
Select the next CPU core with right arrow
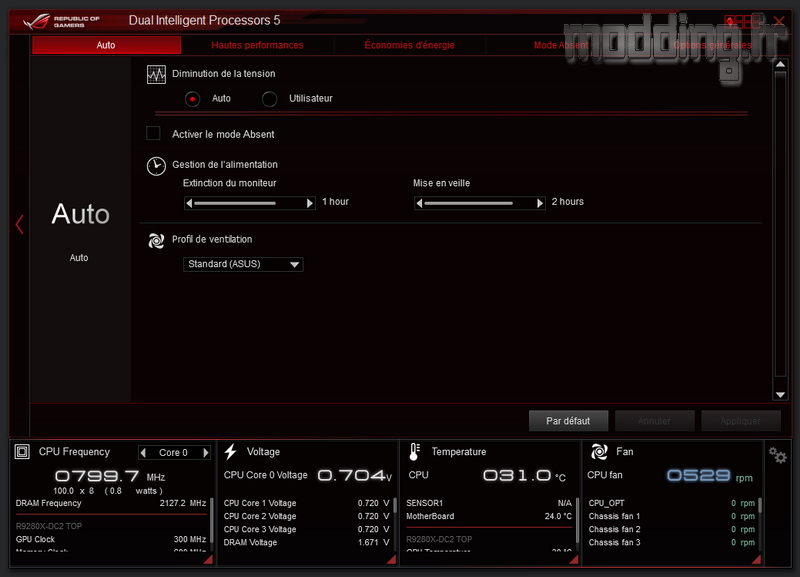(206, 453)
